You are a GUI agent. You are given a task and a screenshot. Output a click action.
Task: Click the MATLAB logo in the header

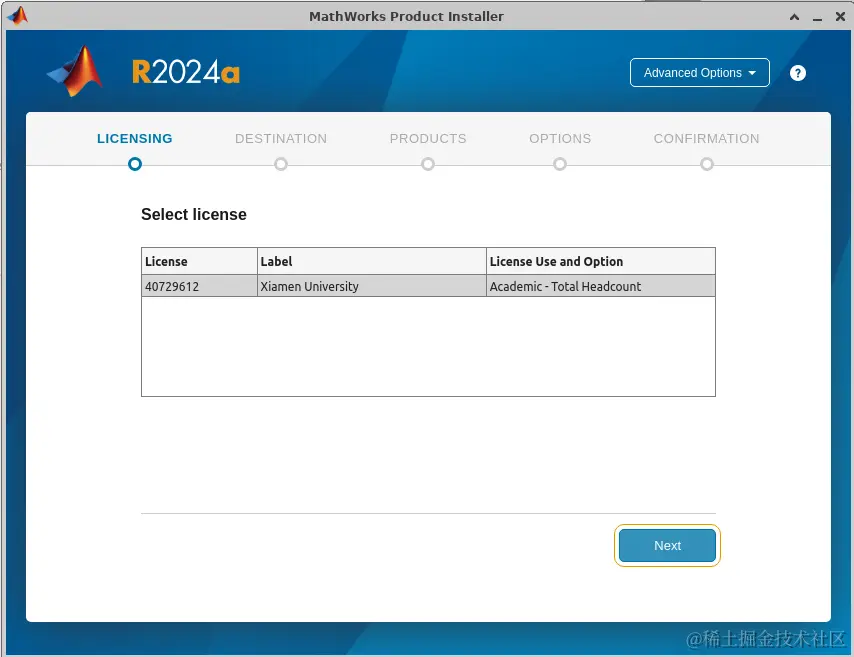click(75, 71)
